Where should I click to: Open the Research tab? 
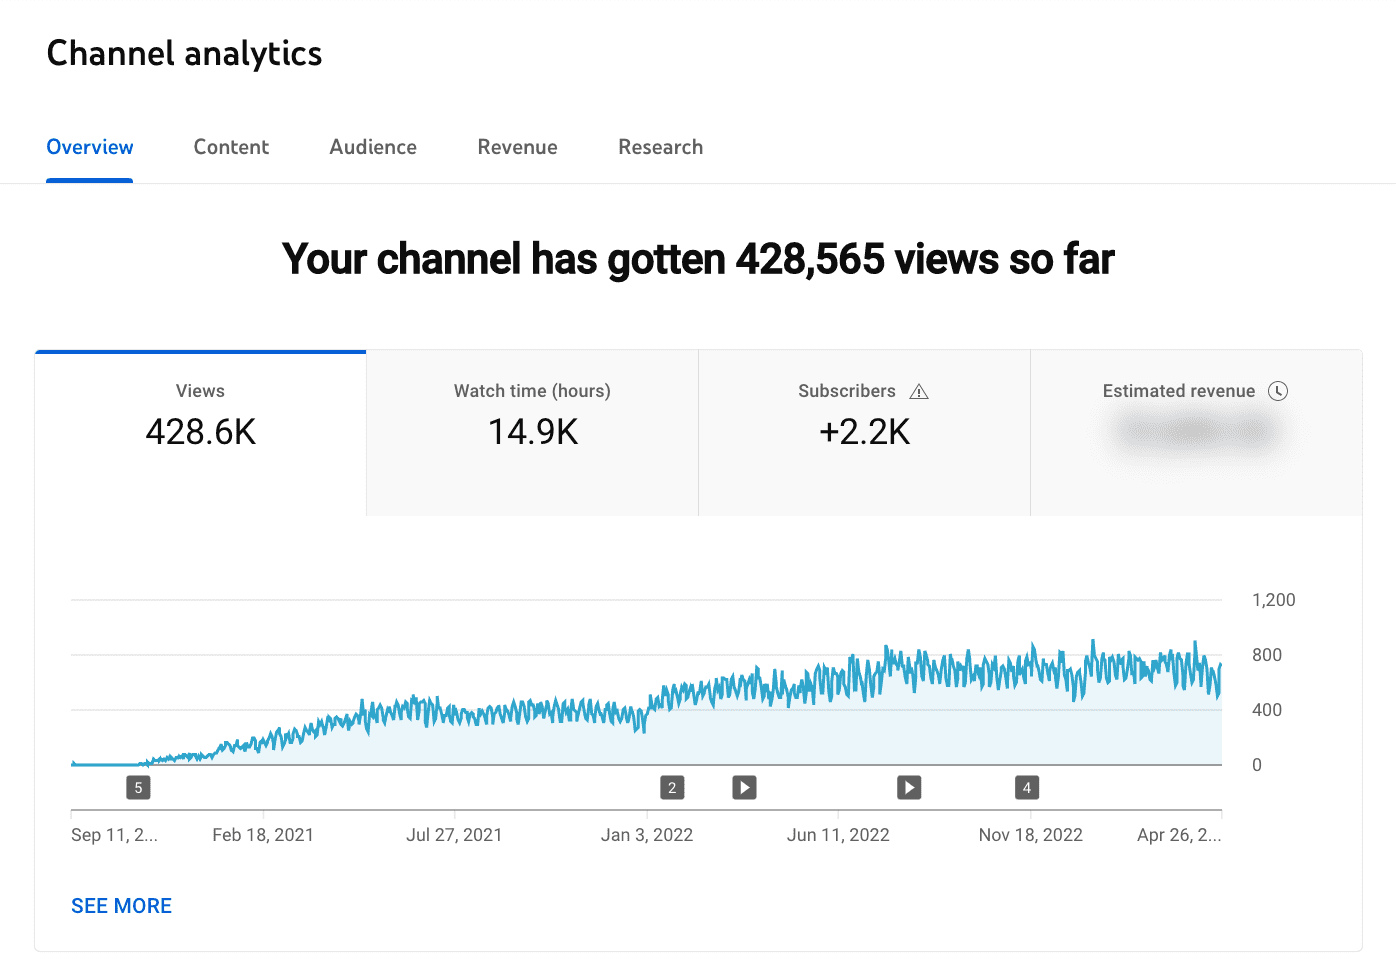click(660, 147)
